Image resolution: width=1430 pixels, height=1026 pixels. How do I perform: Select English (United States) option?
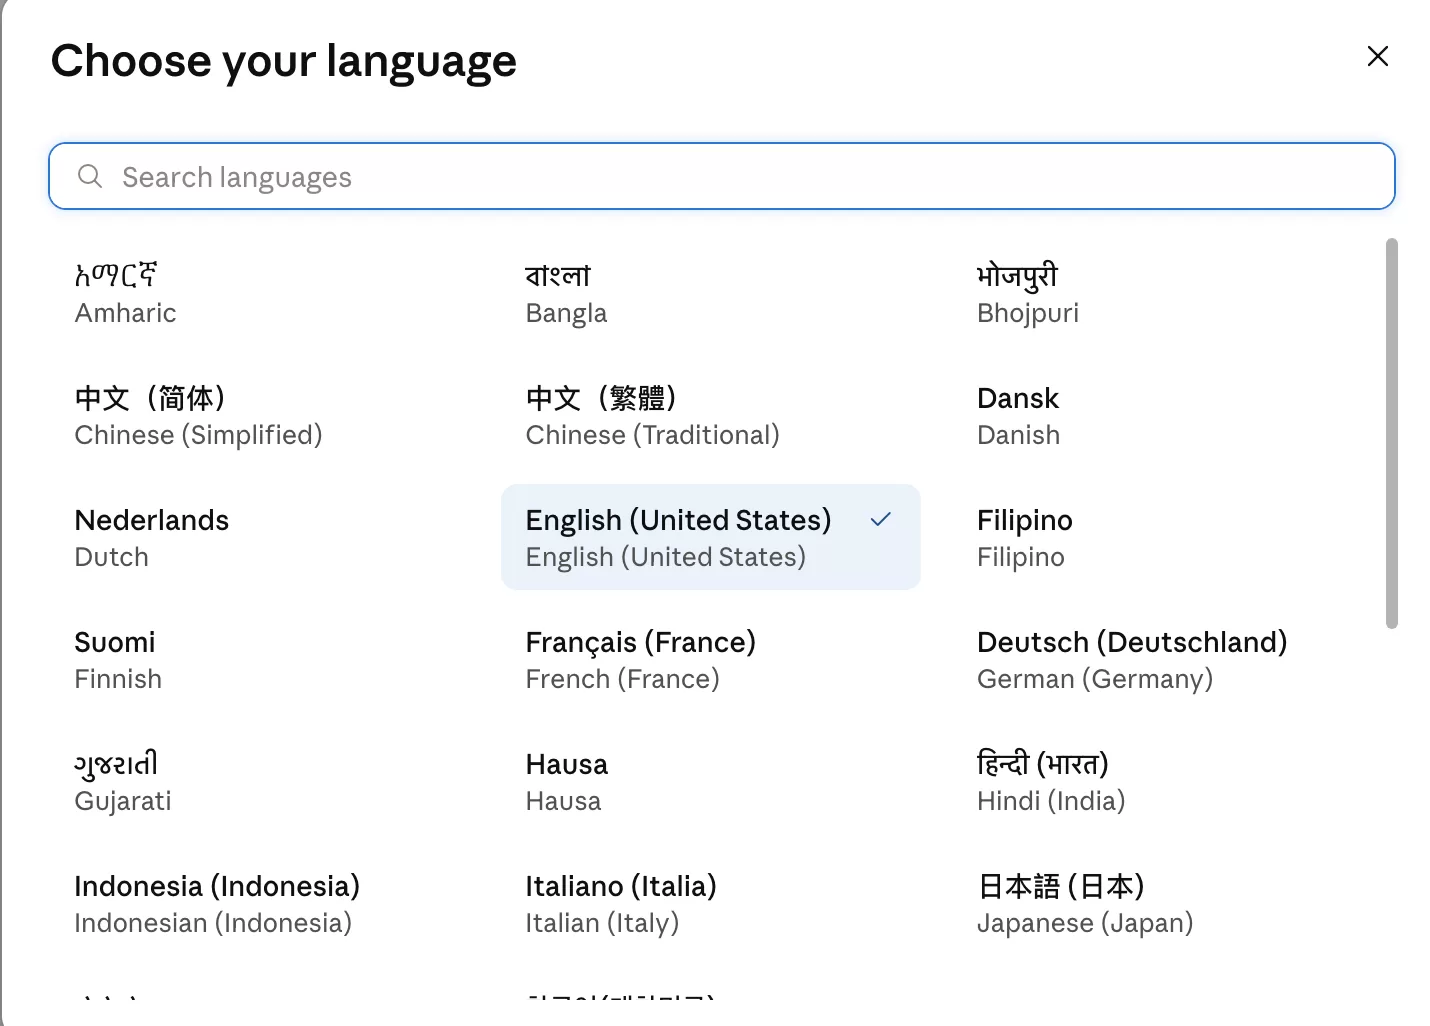tap(710, 537)
